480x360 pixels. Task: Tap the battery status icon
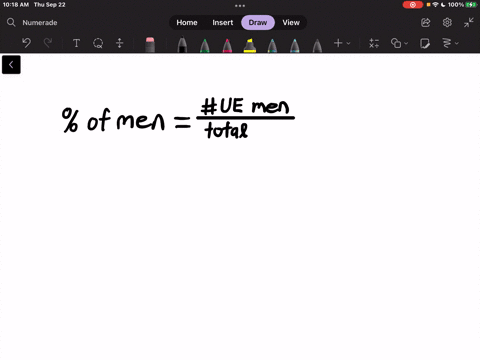coord(471,5)
